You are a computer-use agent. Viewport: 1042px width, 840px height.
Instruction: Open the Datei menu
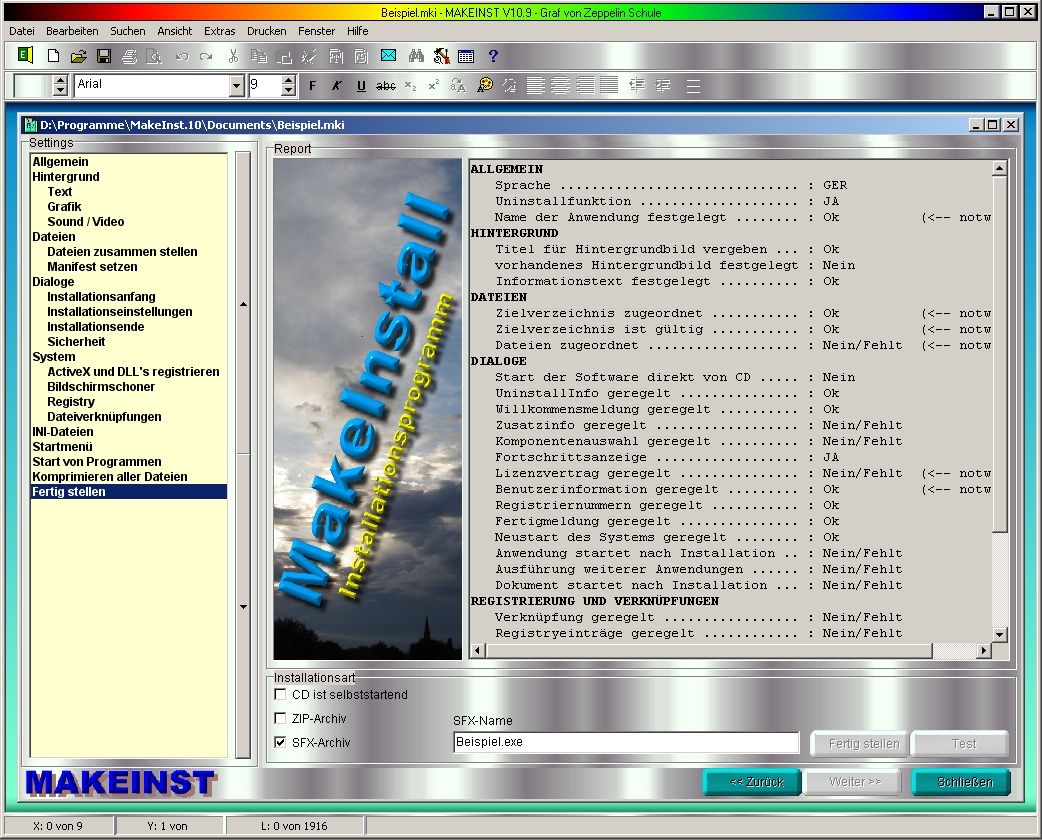pyautogui.click(x=22, y=31)
